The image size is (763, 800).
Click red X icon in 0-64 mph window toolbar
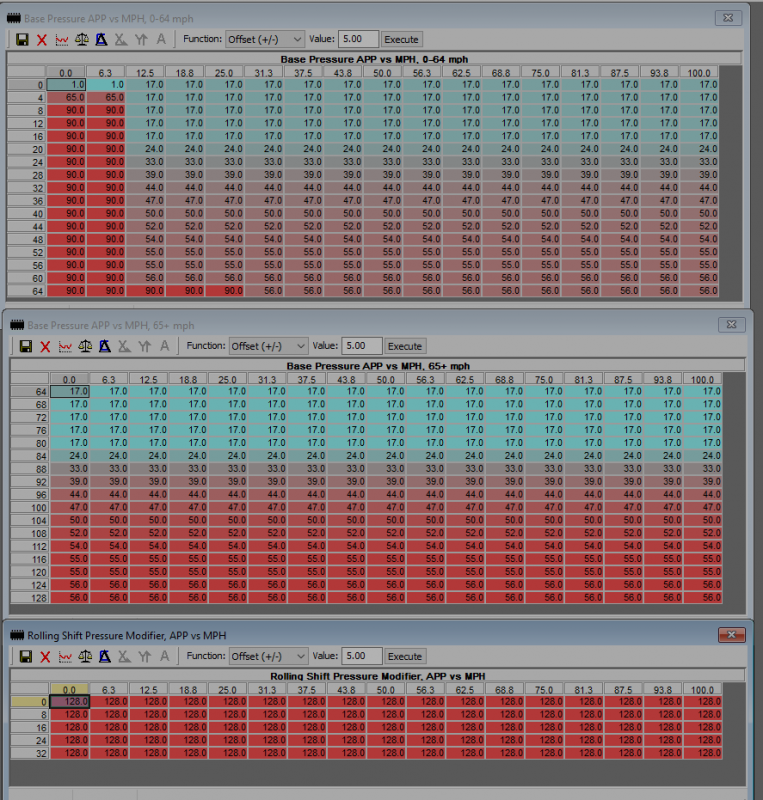[42, 39]
